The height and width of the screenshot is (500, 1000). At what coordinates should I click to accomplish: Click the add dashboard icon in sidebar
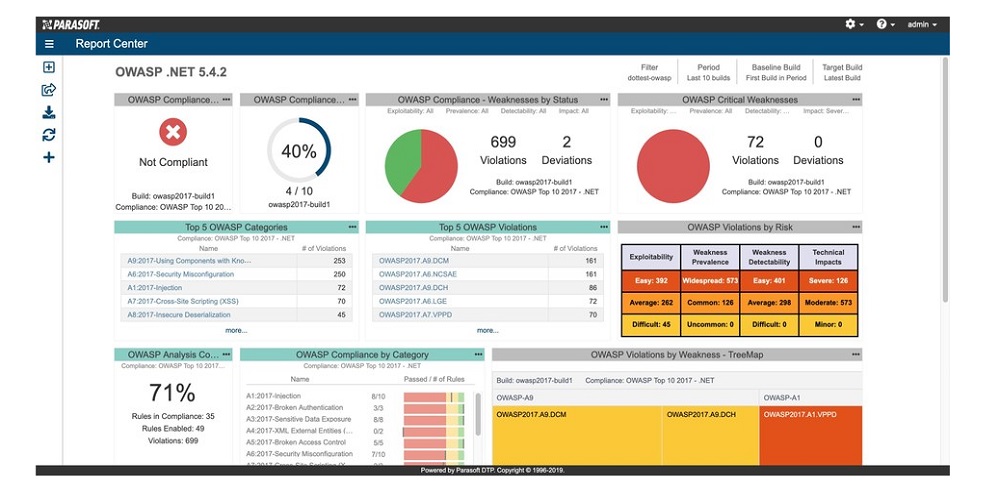point(48,67)
